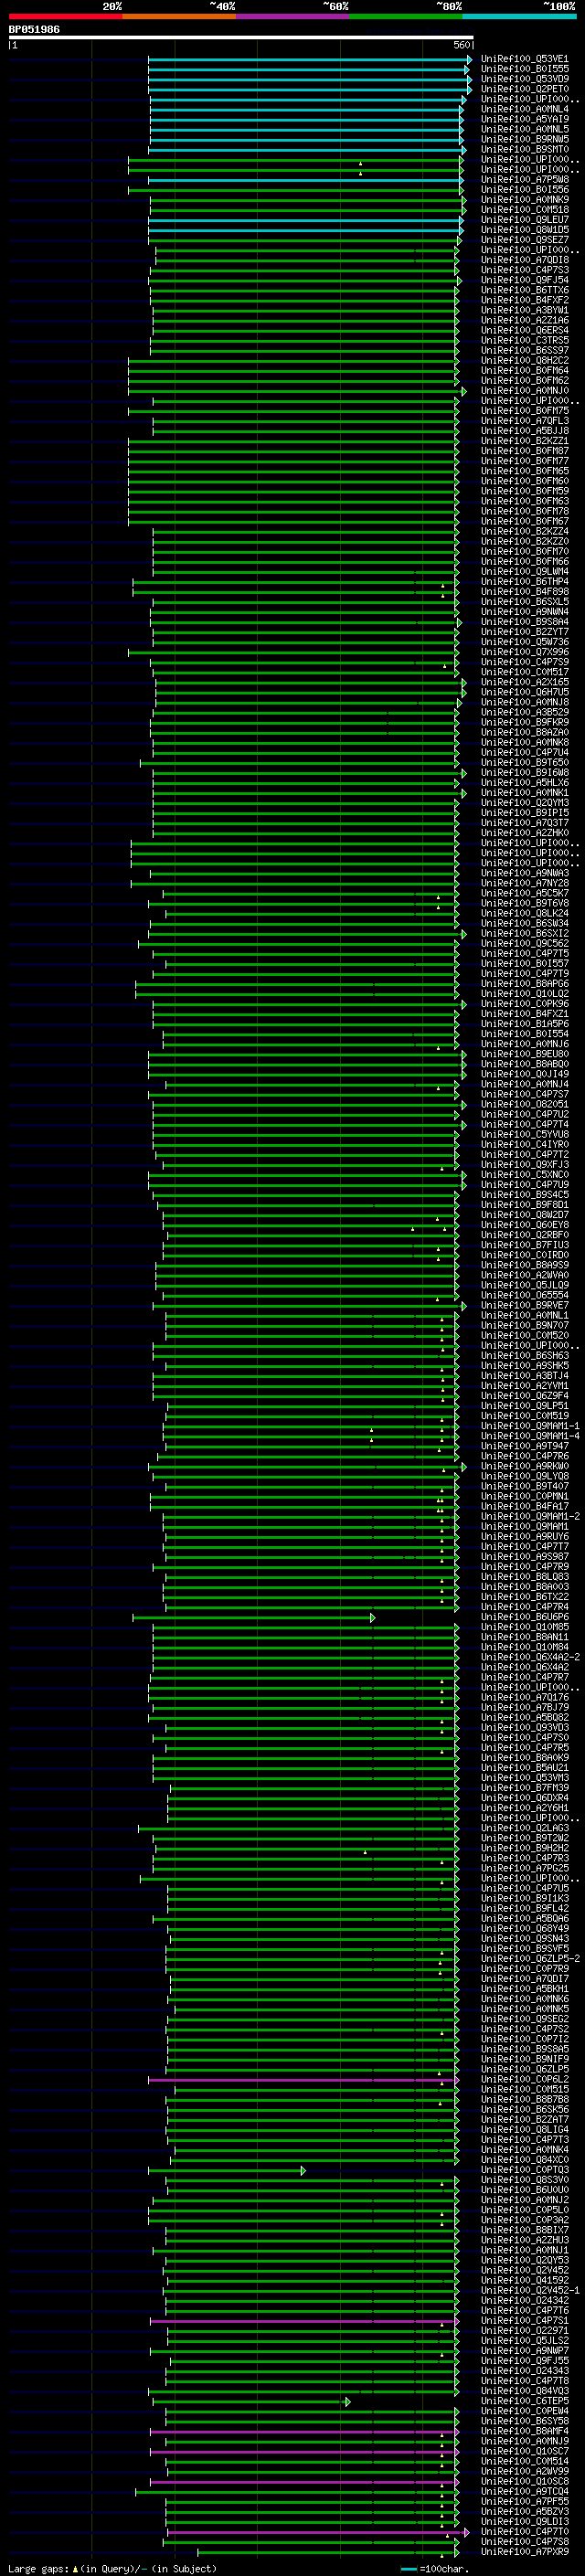Select label UniRef100_Q6ERS4
Viewport: 585px width, 2576px height.
524,330
